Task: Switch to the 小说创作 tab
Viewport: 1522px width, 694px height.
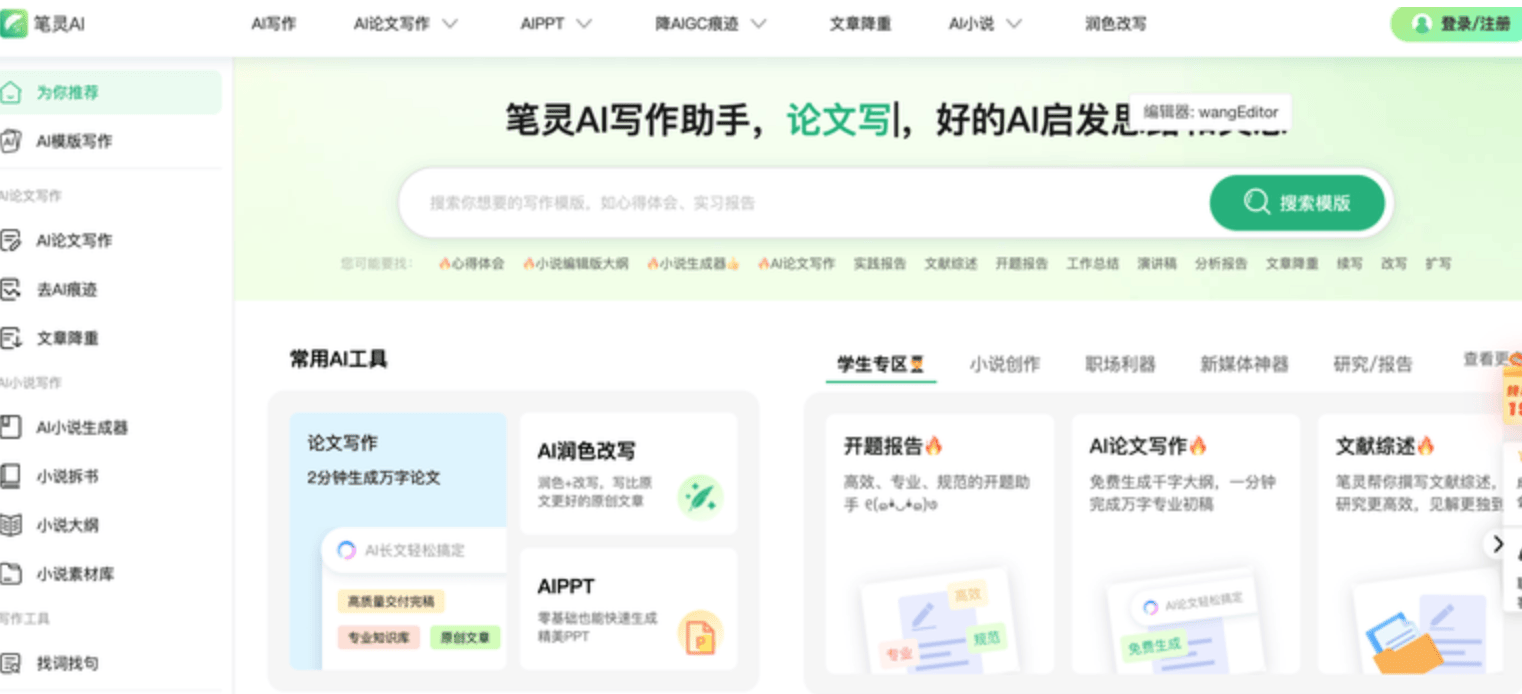Action: coord(1004,364)
